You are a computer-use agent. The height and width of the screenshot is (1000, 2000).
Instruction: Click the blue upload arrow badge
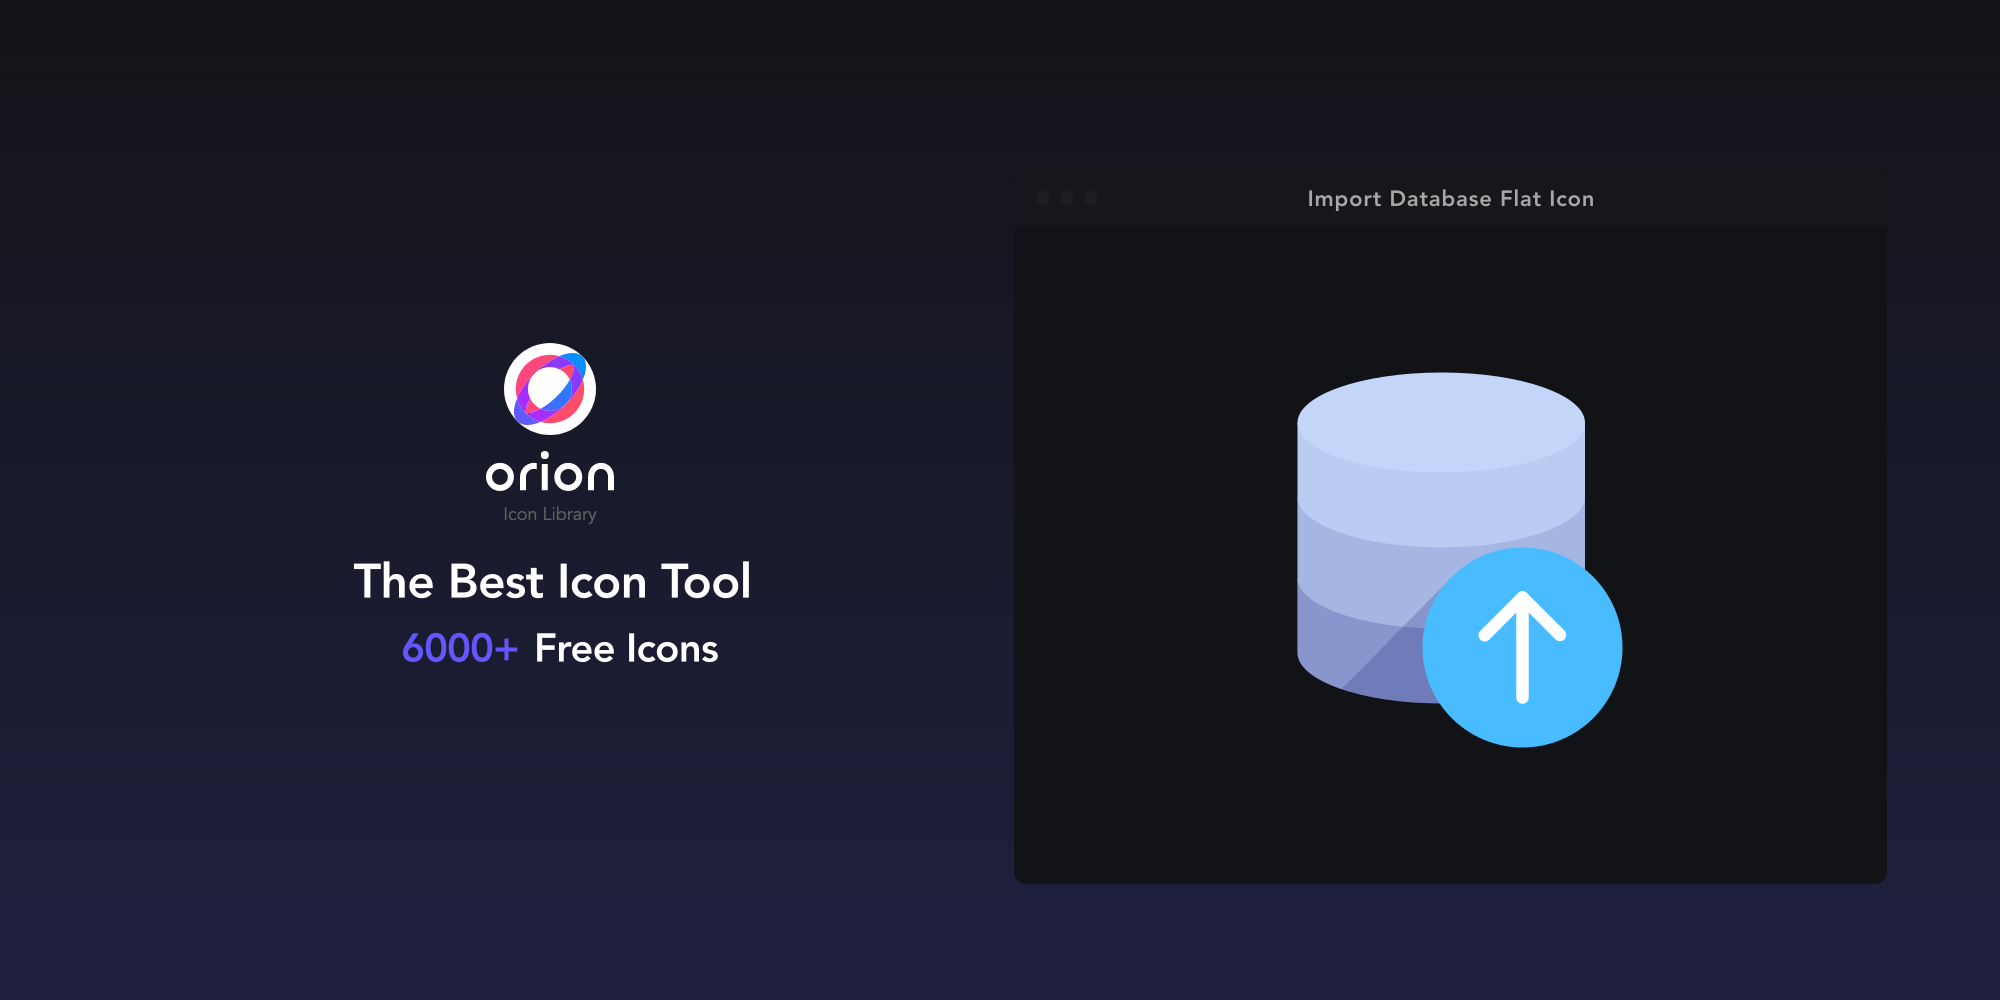pos(1522,647)
